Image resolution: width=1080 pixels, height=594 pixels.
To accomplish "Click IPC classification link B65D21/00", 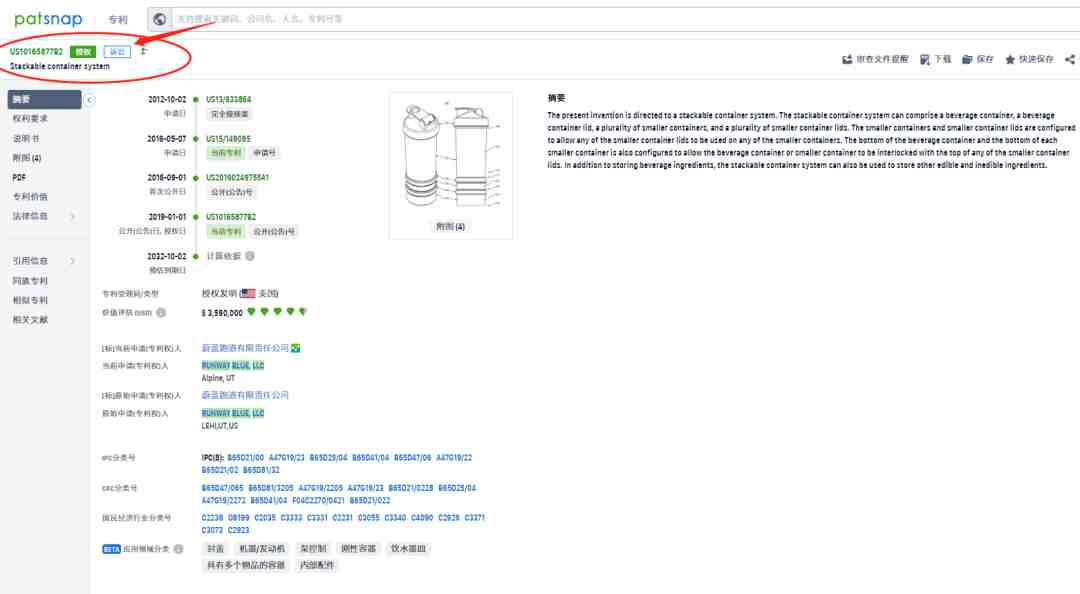I will pyautogui.click(x=244, y=457).
